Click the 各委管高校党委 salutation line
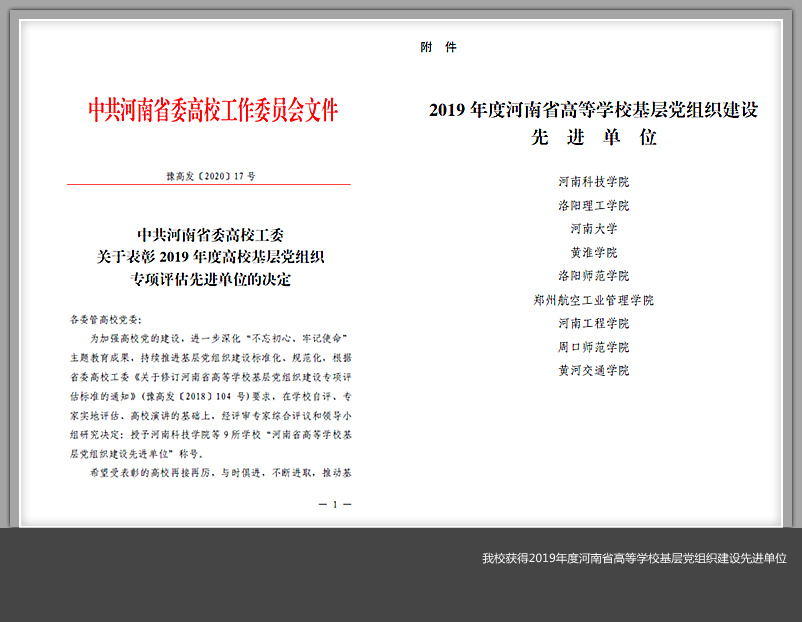 [105, 319]
